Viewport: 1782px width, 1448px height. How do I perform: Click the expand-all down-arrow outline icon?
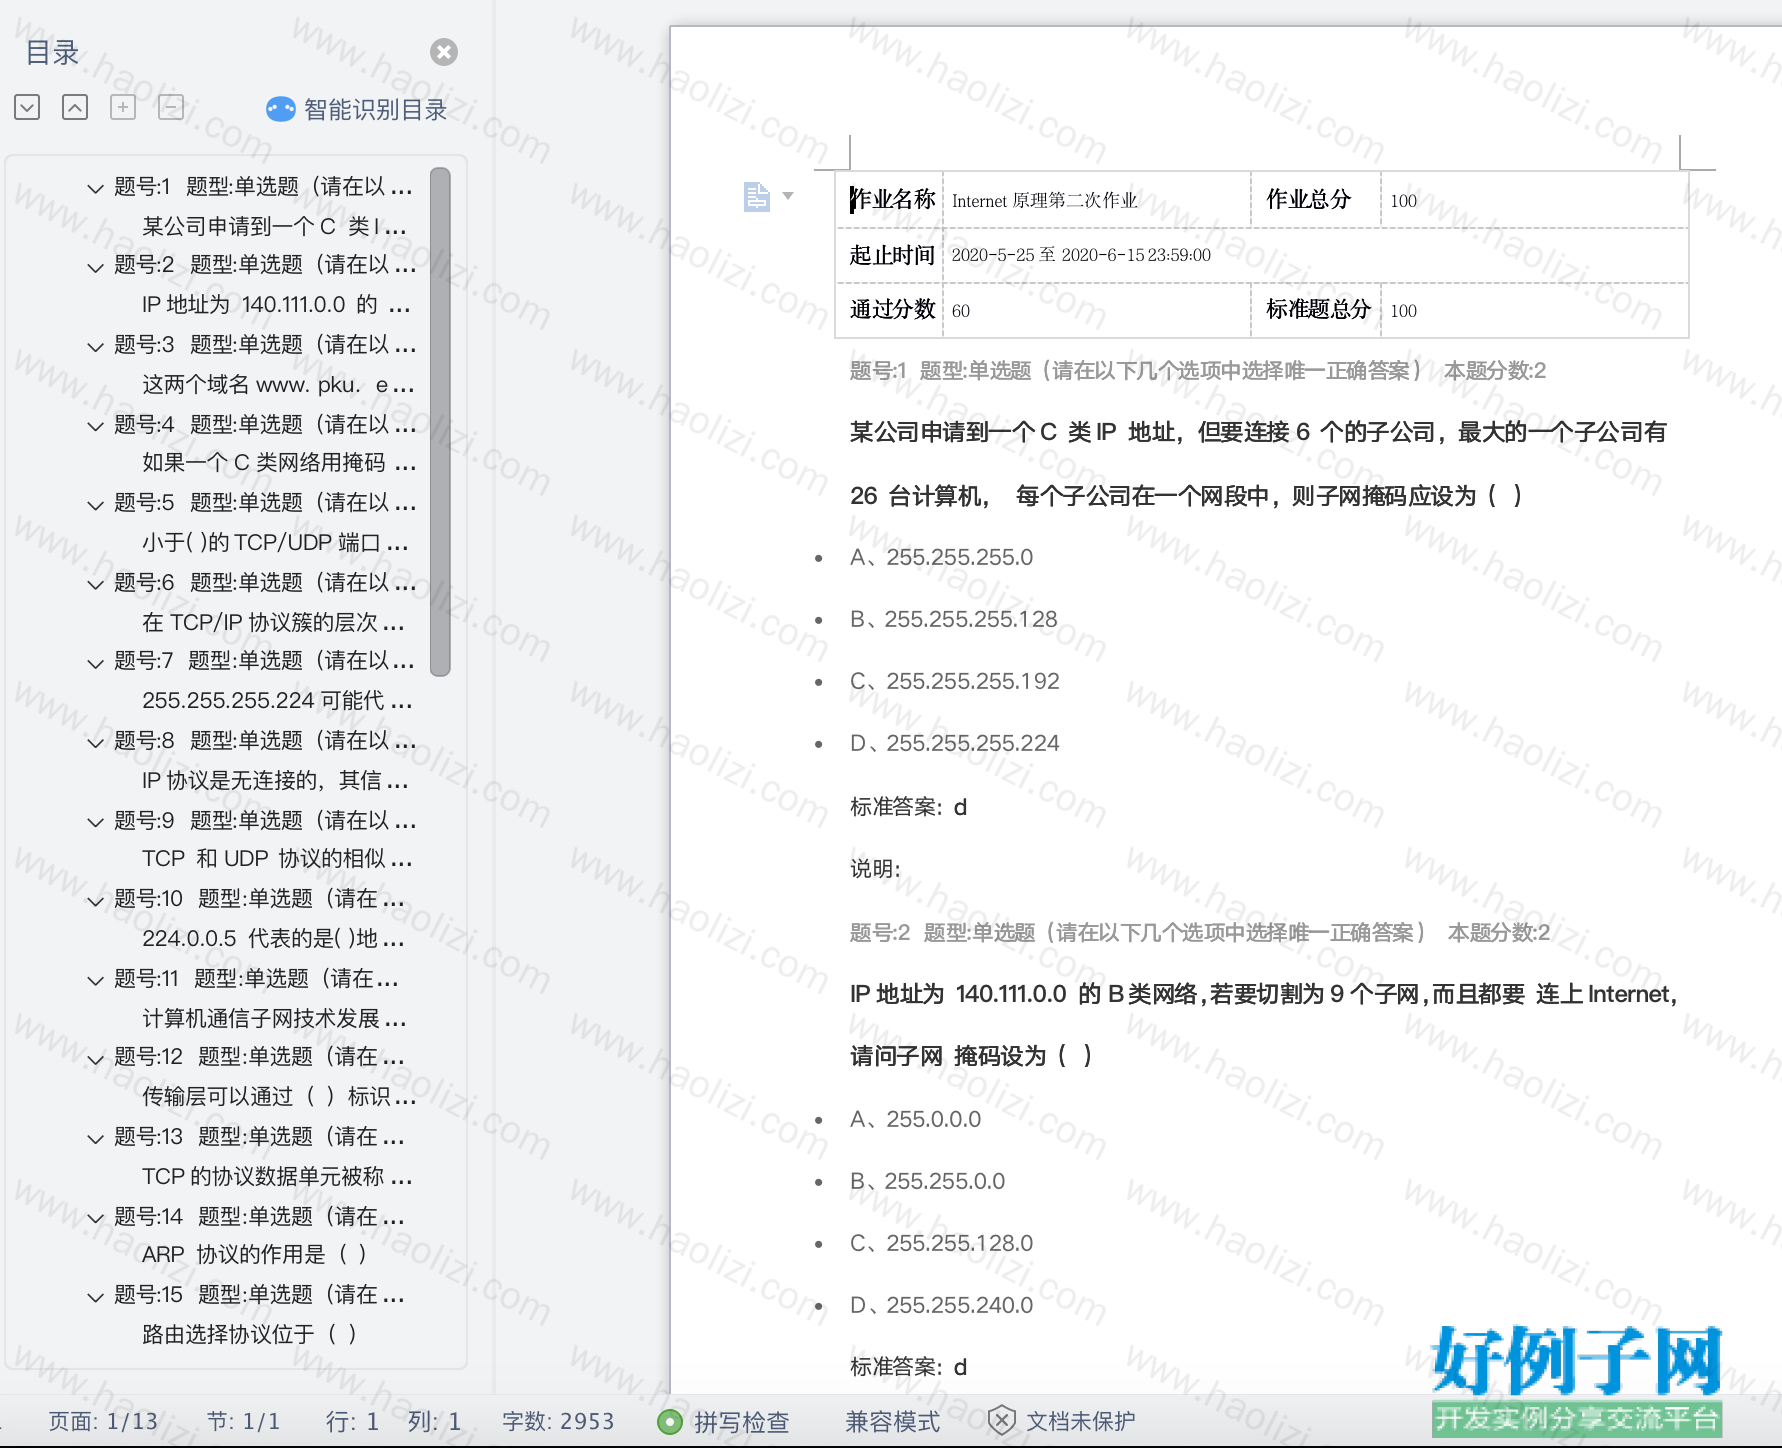[x=27, y=107]
